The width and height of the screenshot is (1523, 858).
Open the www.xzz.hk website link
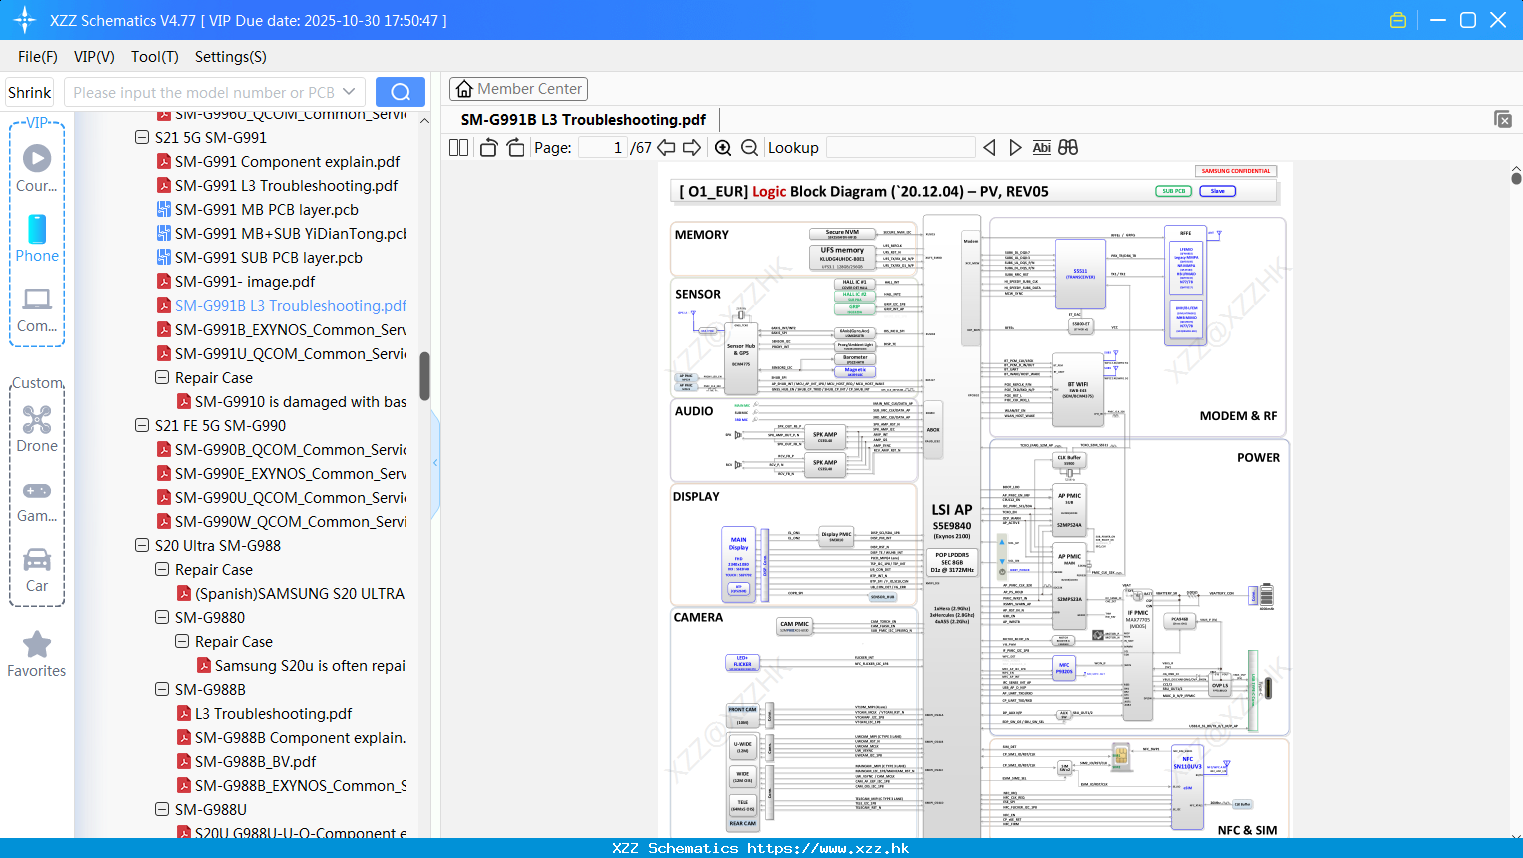pyautogui.click(x=828, y=848)
